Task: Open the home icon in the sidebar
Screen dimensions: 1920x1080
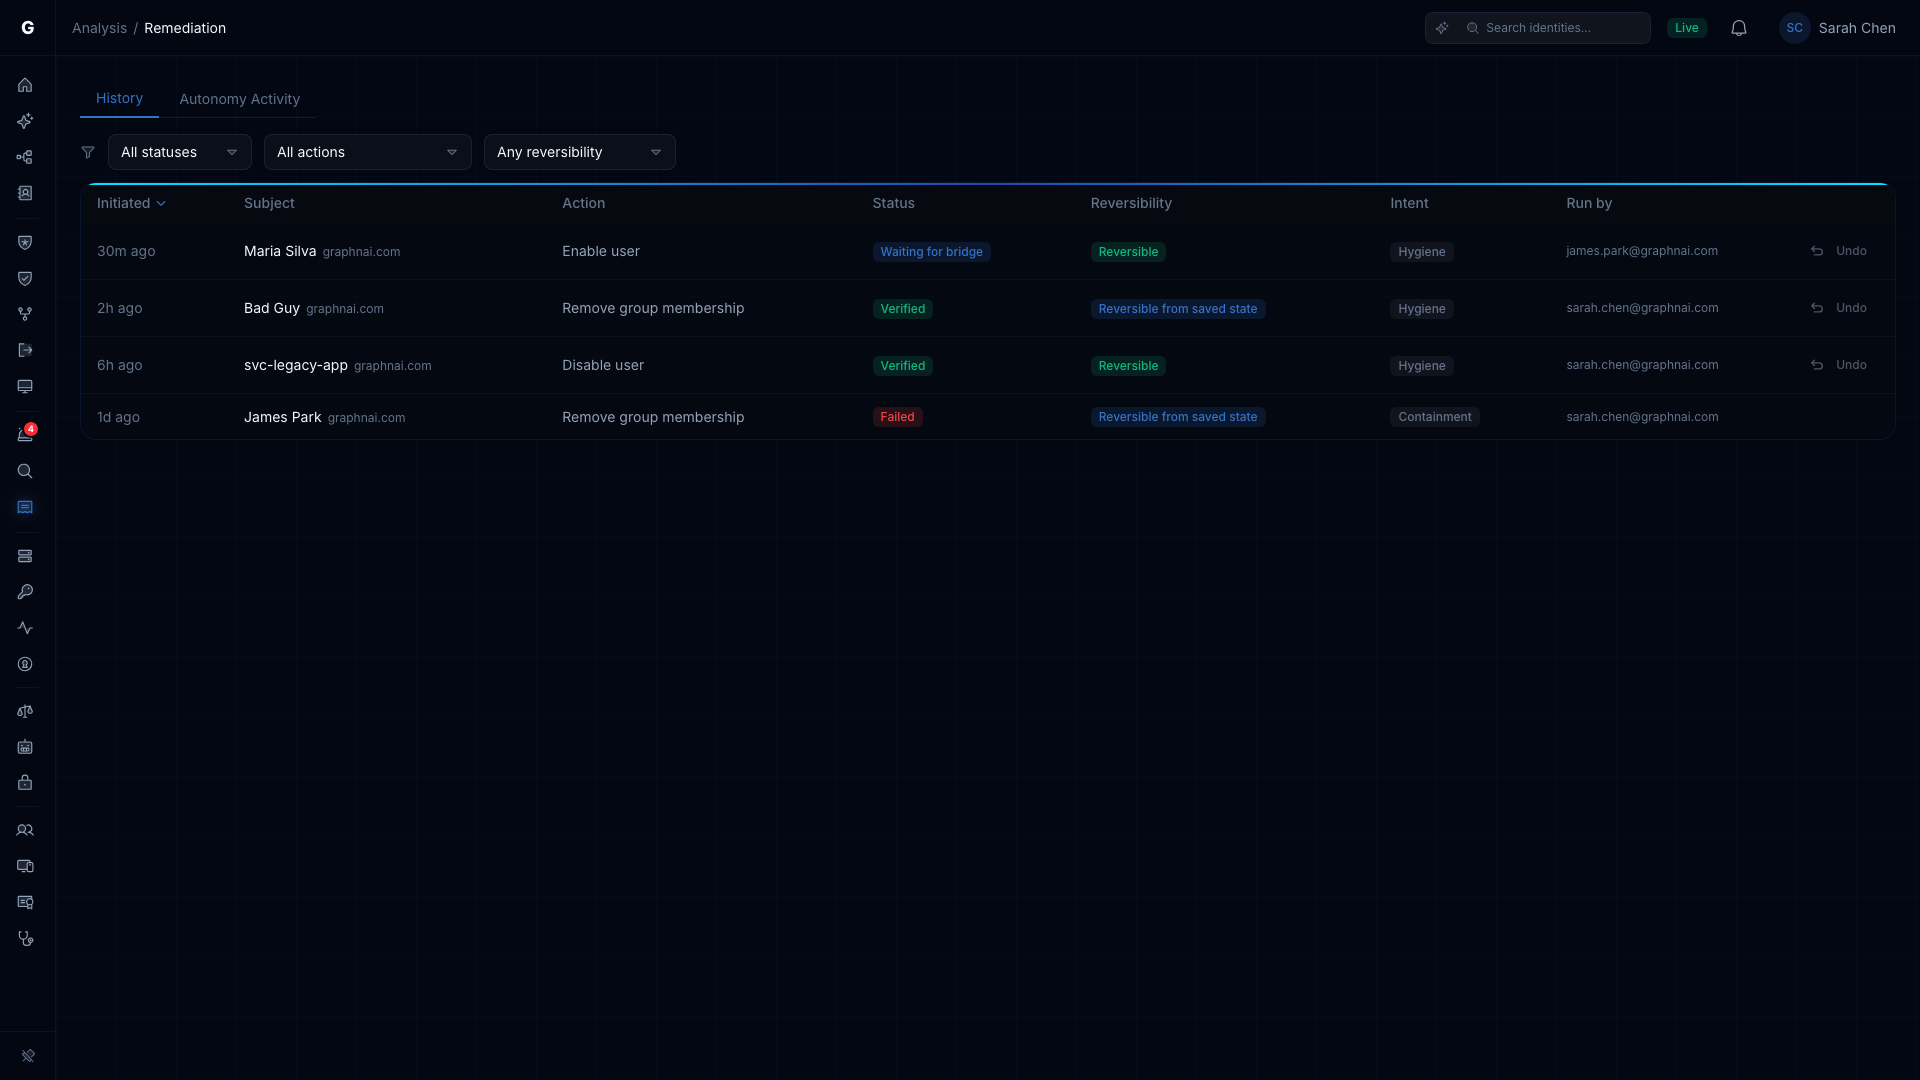Action: click(x=25, y=85)
